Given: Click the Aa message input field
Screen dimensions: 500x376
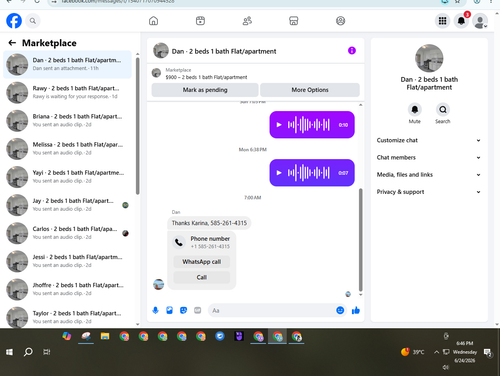Looking at the screenshot, I should [x=272, y=310].
